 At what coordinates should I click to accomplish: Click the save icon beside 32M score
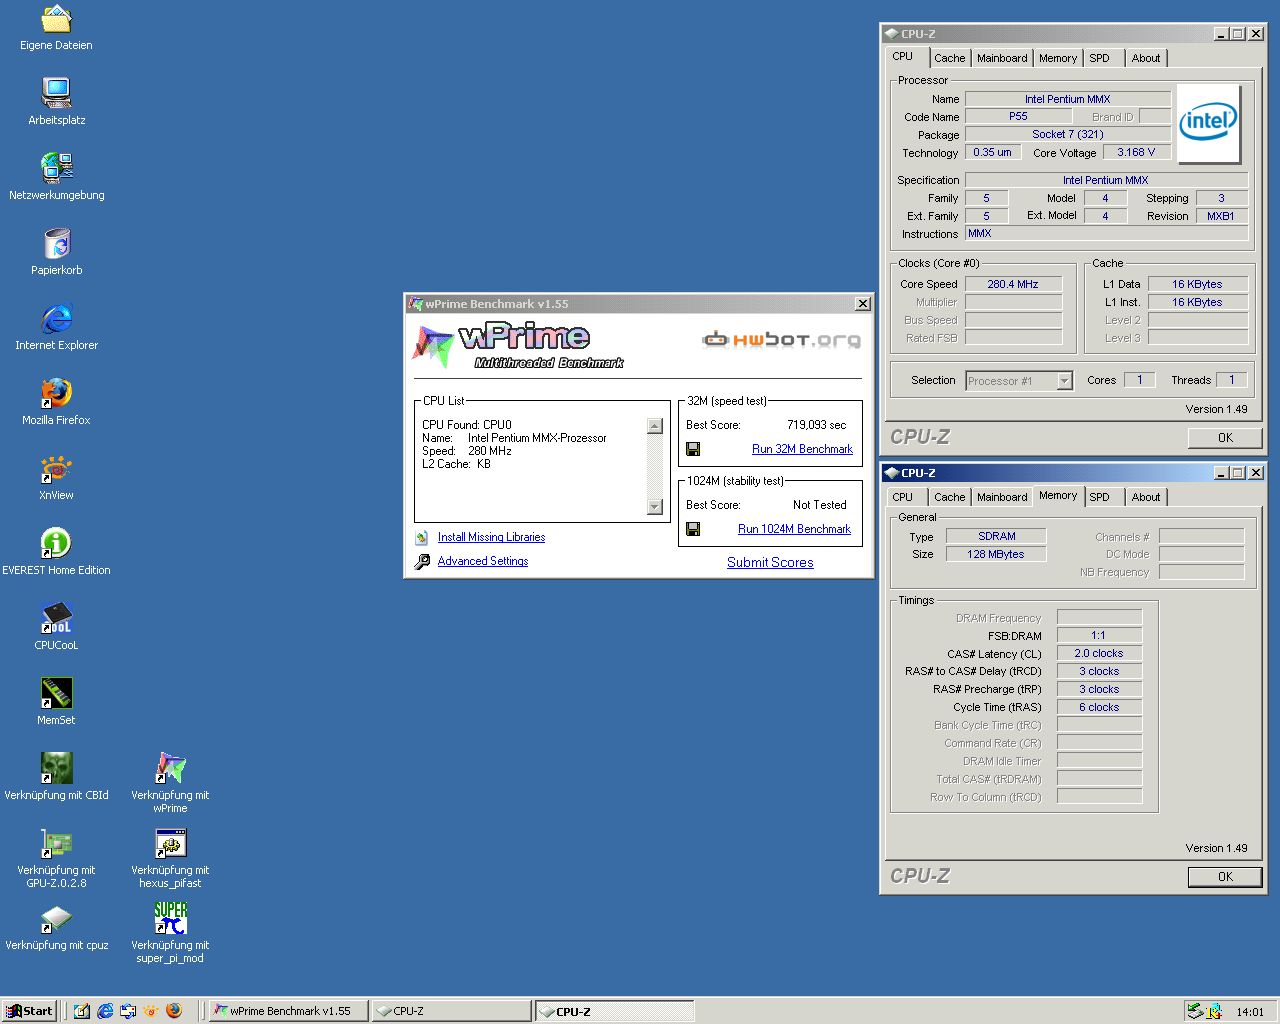click(693, 449)
